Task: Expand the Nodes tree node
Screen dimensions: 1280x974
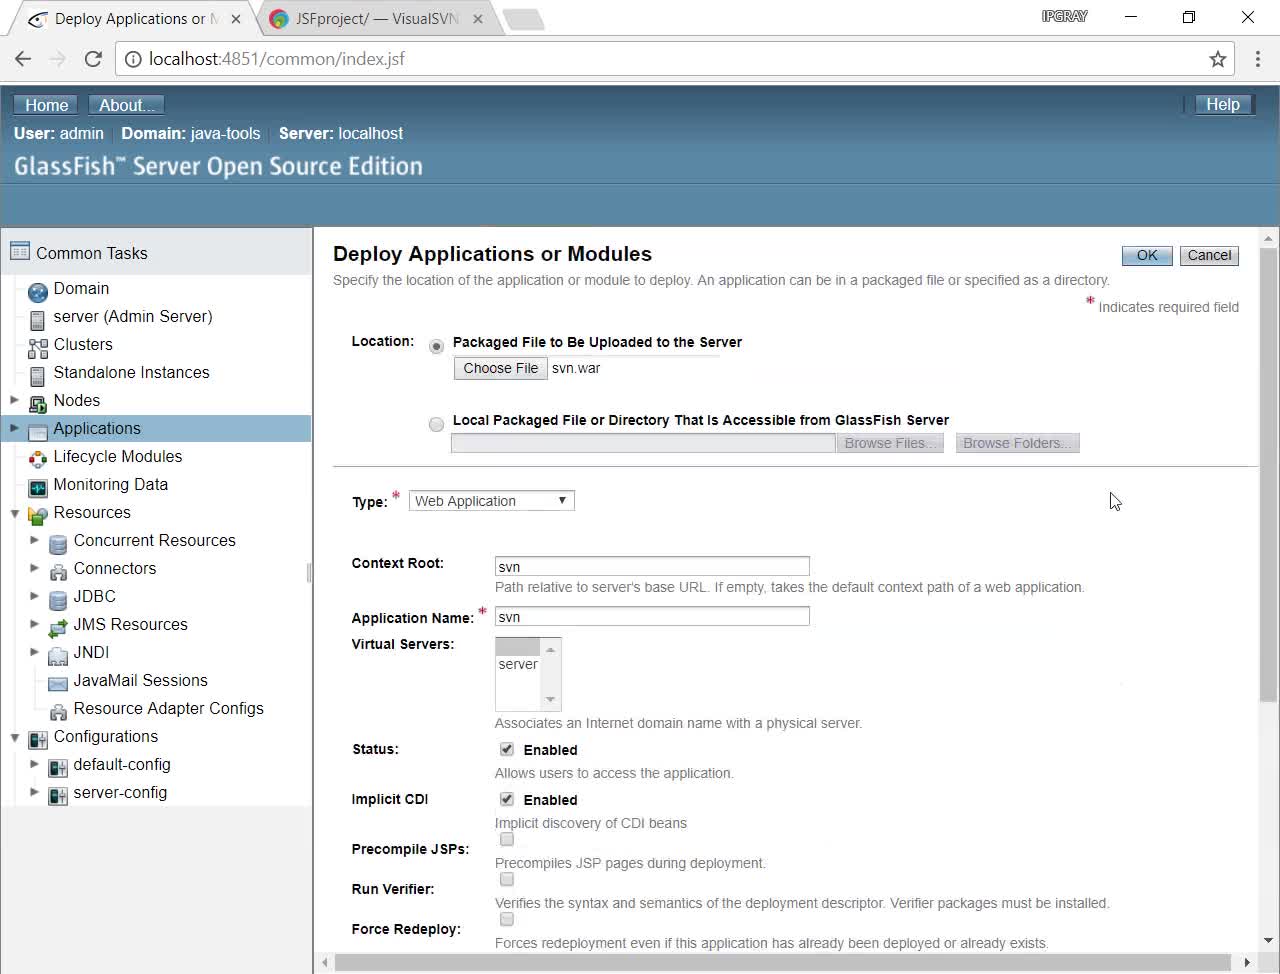Action: 14,400
